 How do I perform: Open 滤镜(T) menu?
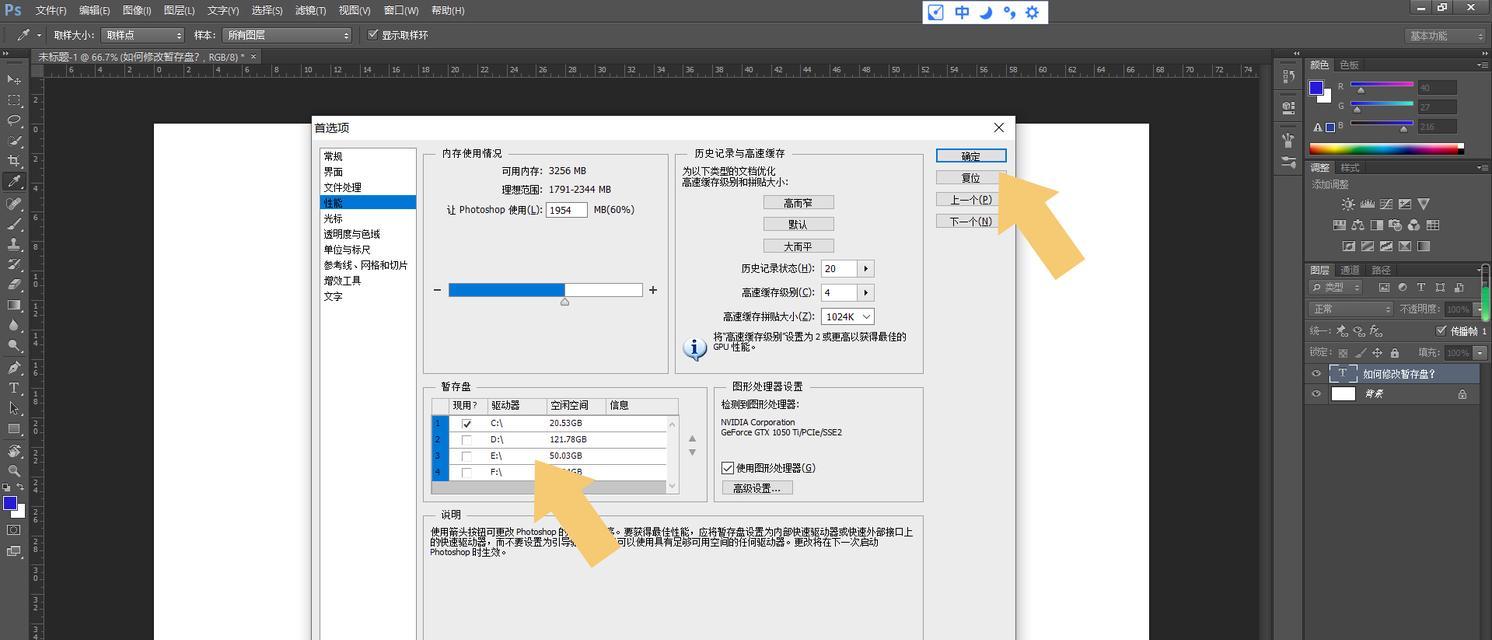311,10
